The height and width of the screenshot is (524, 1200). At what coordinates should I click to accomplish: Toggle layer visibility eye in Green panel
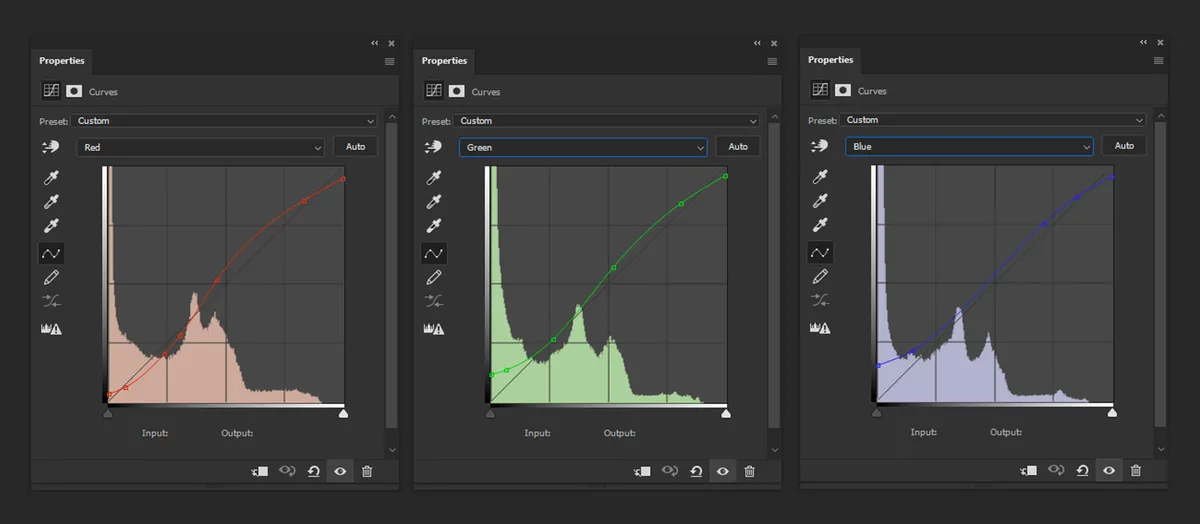click(x=723, y=471)
